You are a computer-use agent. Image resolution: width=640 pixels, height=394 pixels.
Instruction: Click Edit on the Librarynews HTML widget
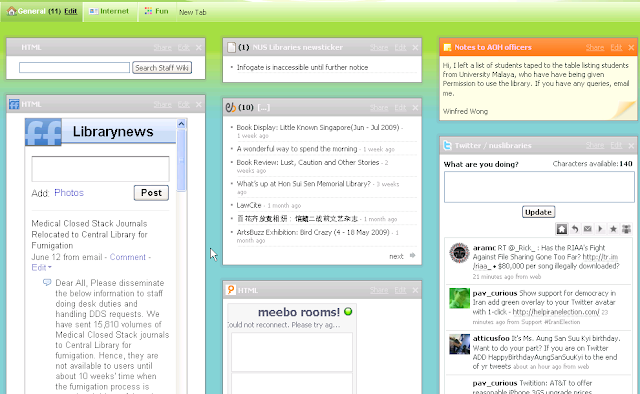[x=184, y=105]
